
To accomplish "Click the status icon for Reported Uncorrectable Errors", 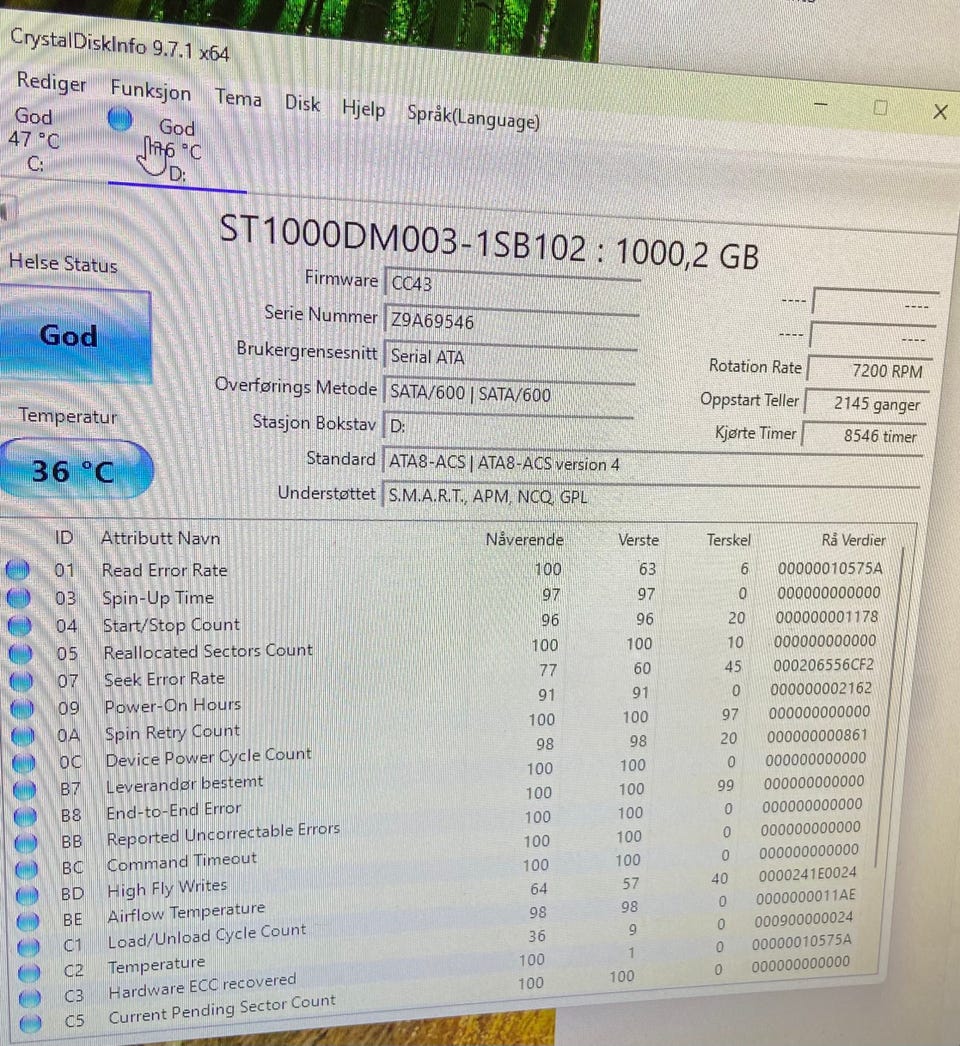I will click(x=26, y=843).
